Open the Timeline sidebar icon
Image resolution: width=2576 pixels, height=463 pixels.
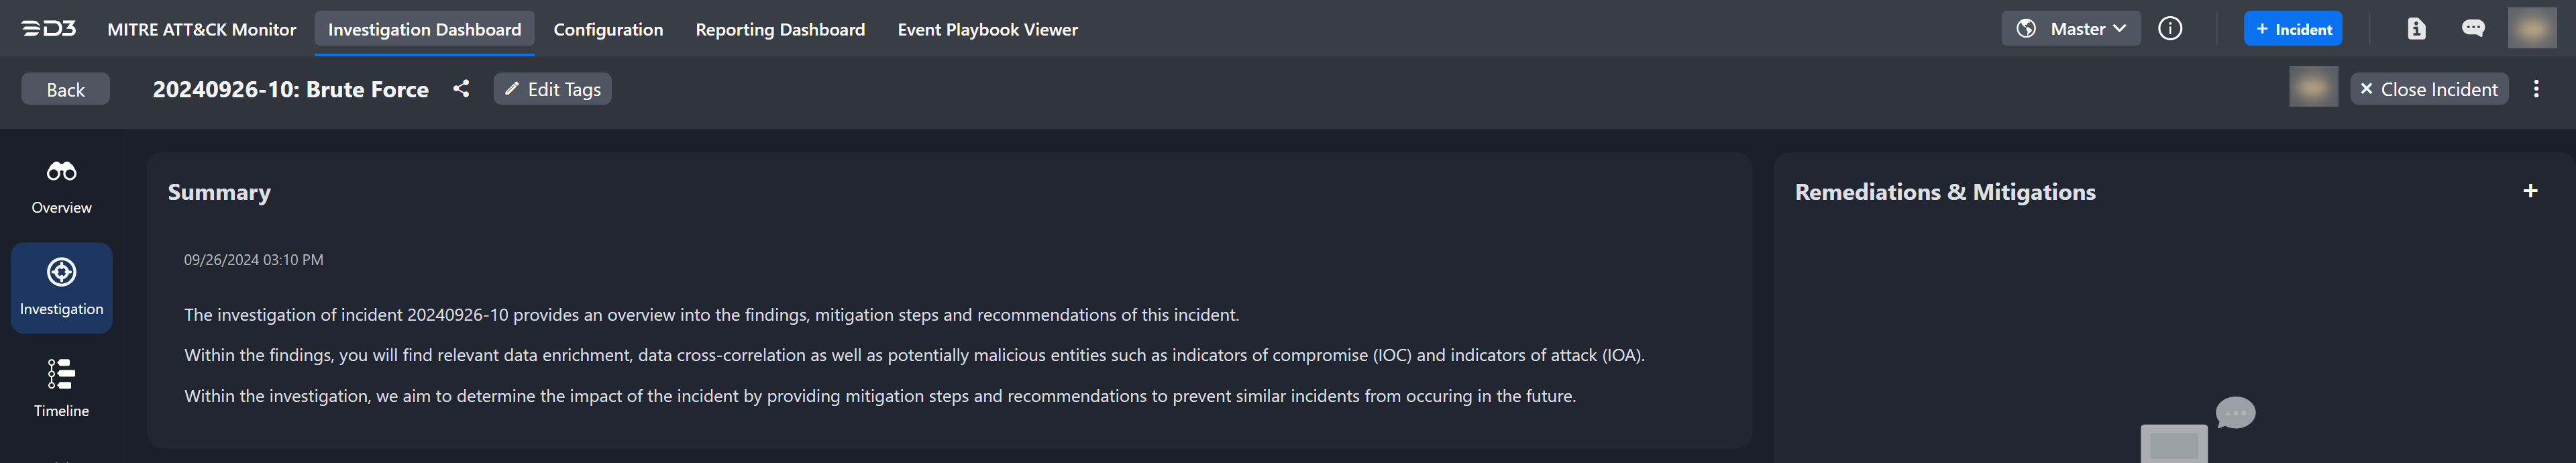[x=61, y=374]
